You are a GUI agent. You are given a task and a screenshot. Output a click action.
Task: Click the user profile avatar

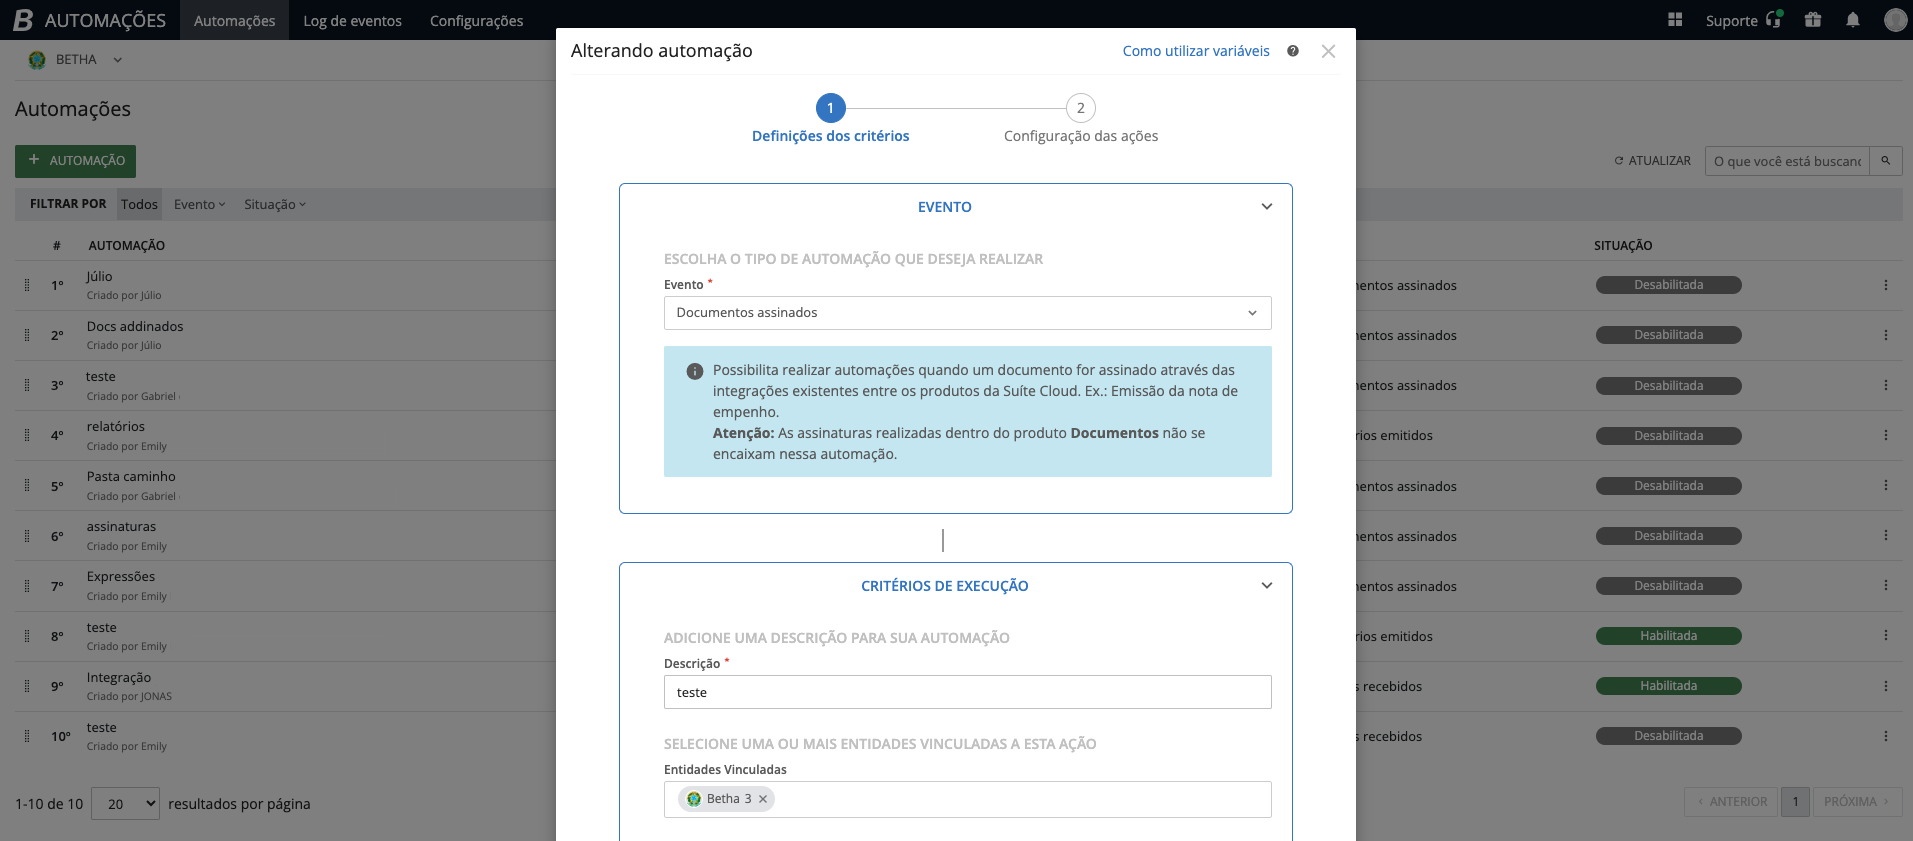(1894, 20)
